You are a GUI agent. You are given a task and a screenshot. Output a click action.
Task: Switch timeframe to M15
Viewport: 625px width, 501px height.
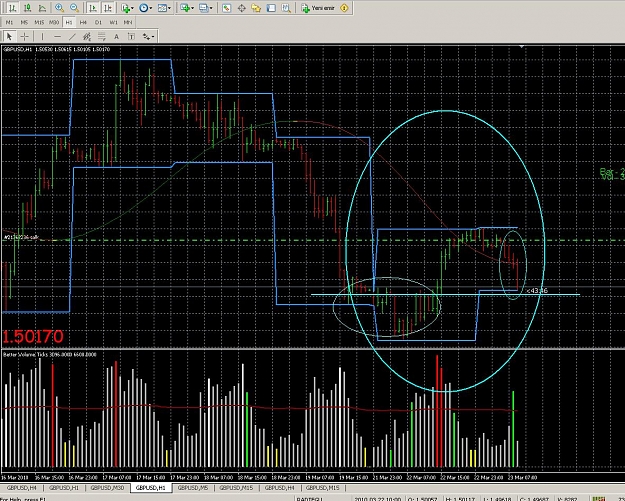(39, 22)
